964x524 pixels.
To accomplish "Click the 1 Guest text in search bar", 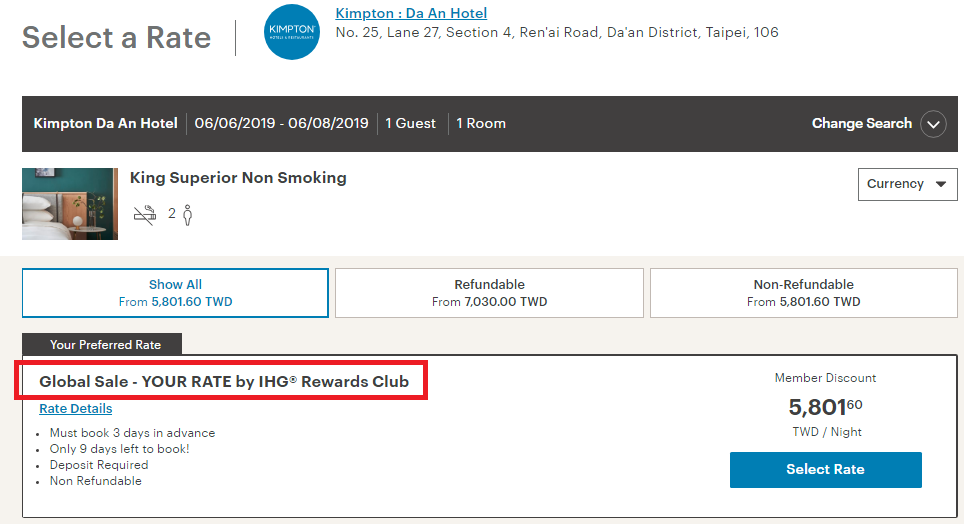I will (x=410, y=123).
